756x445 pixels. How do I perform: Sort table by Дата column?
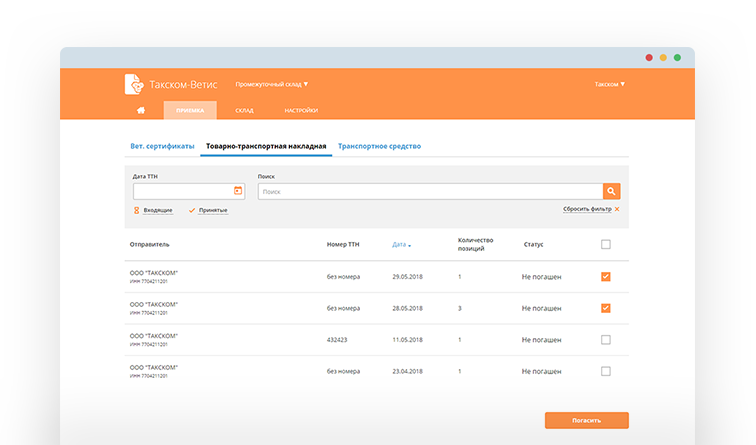401,244
